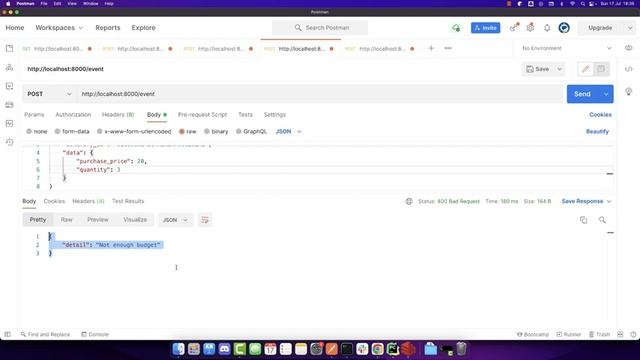Screen dimensions: 640x360
Task: Switch to the Params tab
Action: [34, 115]
